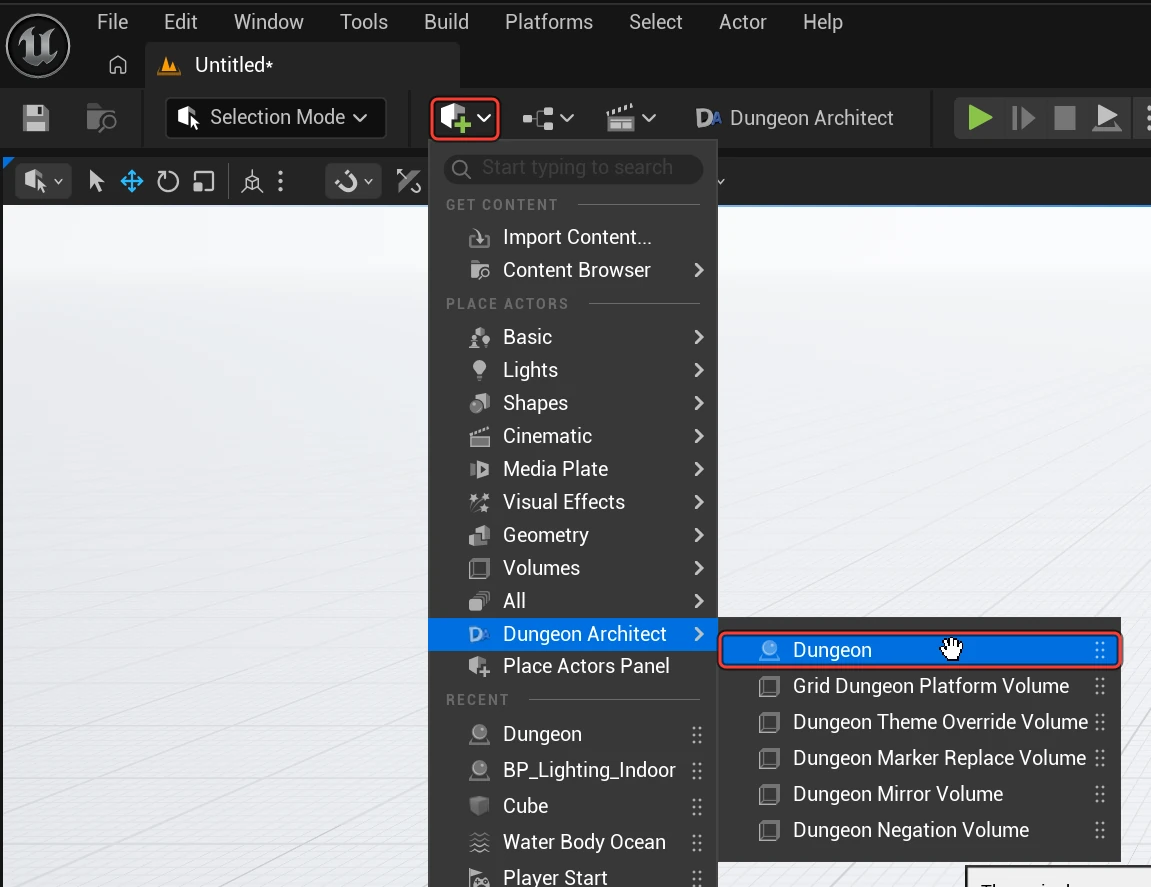Open the blueprints dropdown in the toolbar
This screenshot has height=887, width=1151.
(548, 117)
